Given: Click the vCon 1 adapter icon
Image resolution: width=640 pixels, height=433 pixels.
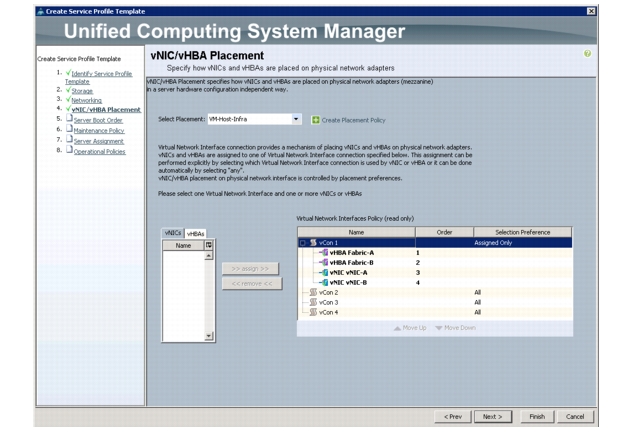Looking at the screenshot, I should 313,242.
